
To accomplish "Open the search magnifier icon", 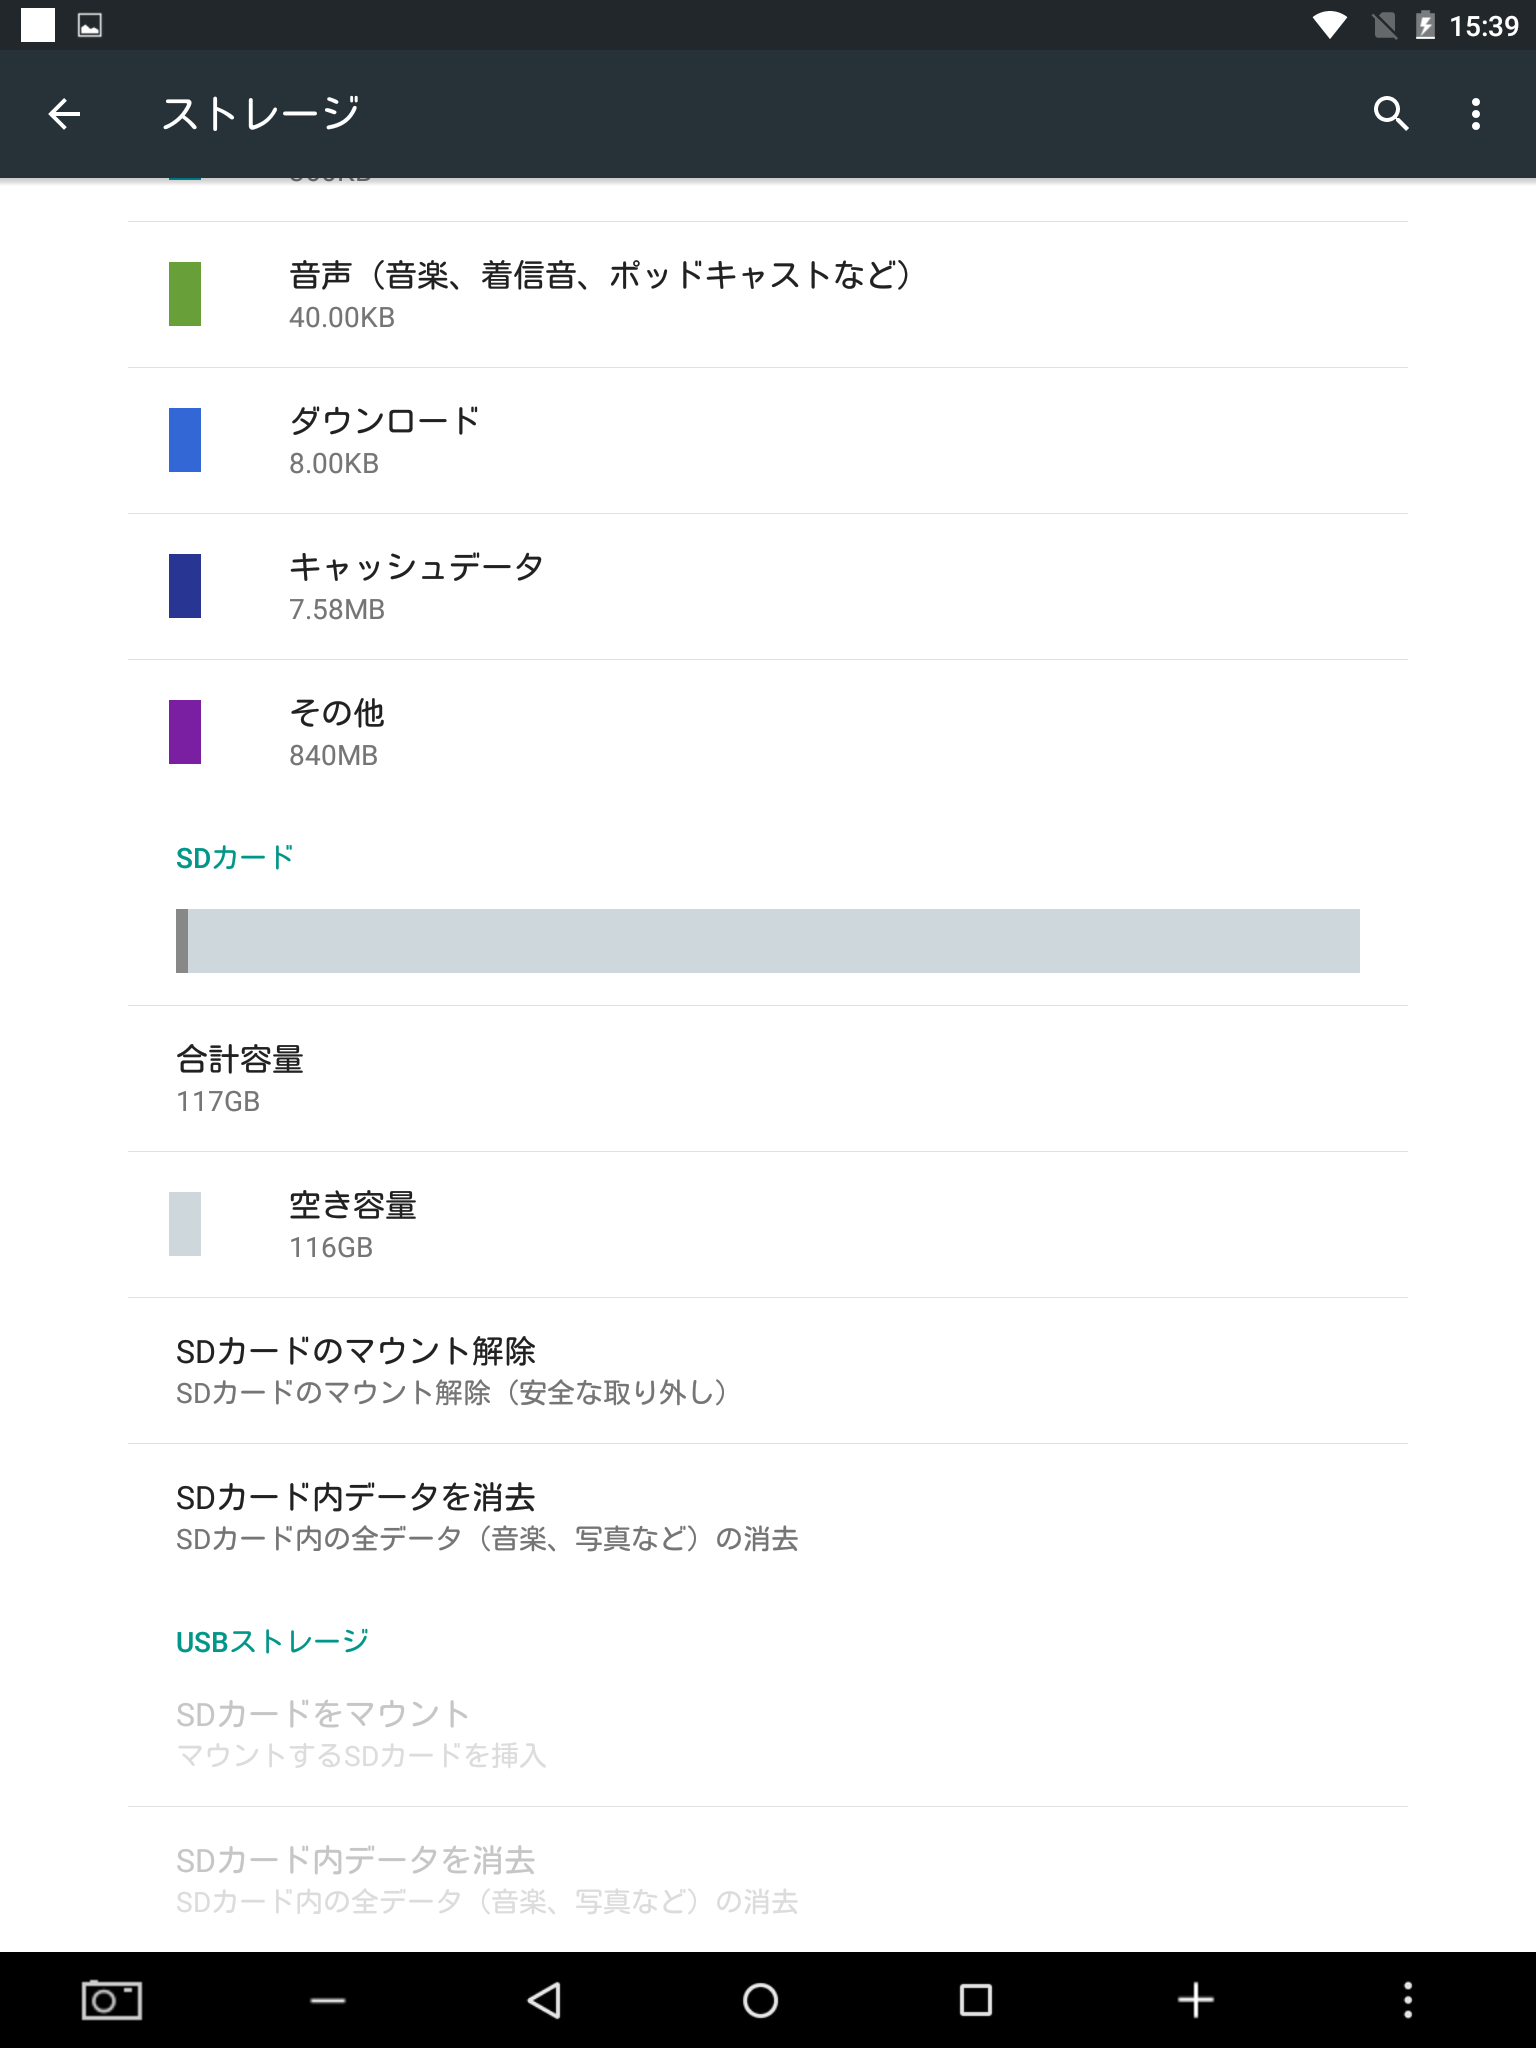I will click(1390, 114).
